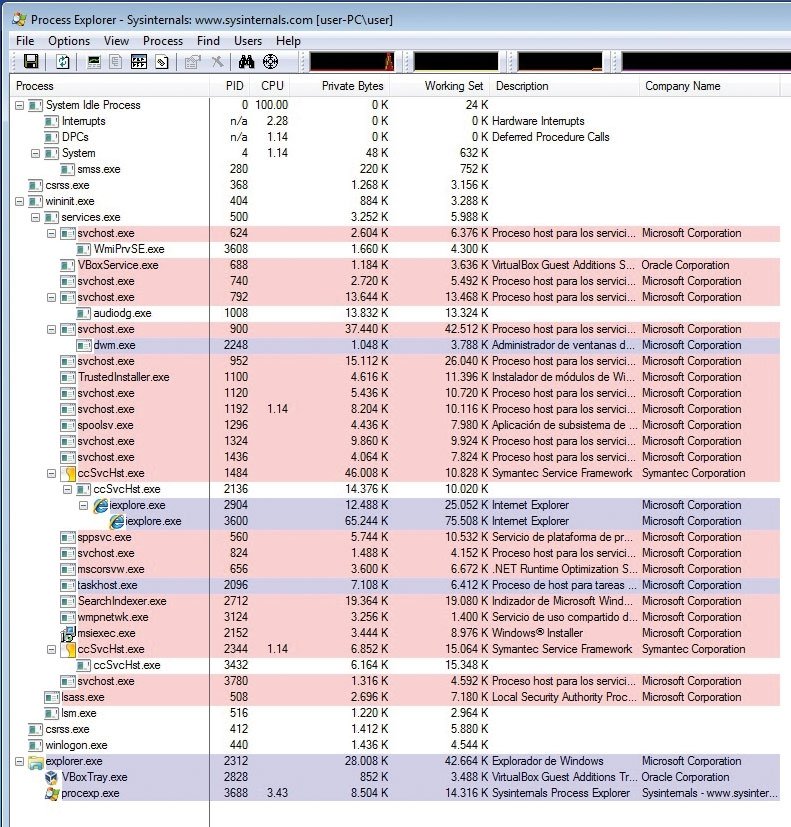
Task: Toggle the Show Process Tree toolbar icon
Action: click(x=116, y=62)
